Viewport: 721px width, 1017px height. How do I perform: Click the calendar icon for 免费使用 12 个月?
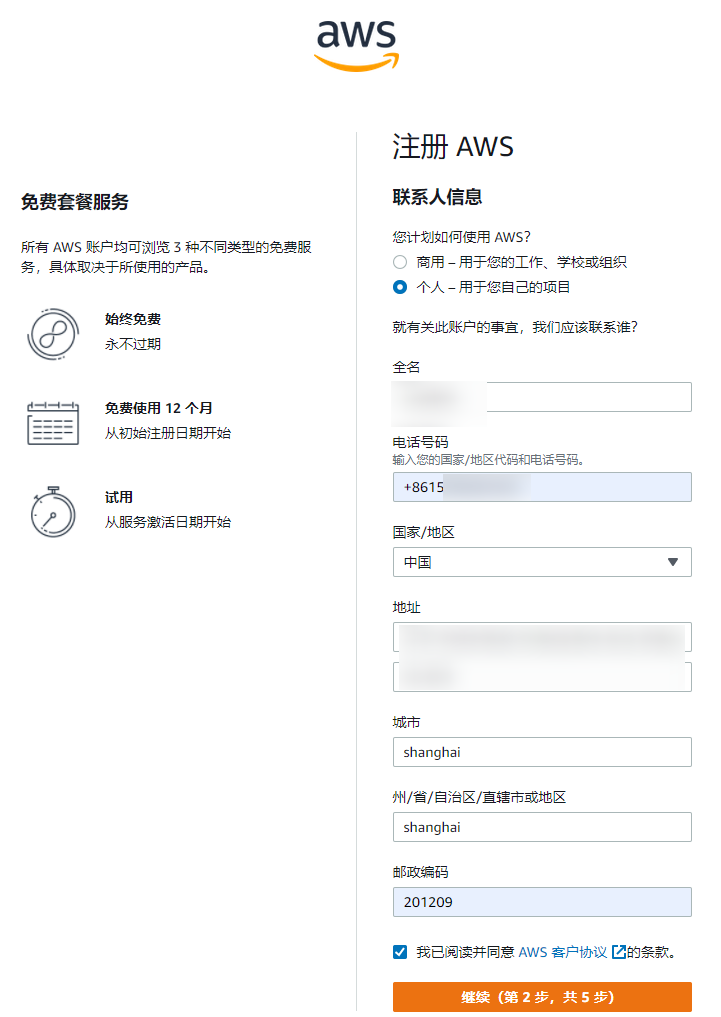point(53,423)
